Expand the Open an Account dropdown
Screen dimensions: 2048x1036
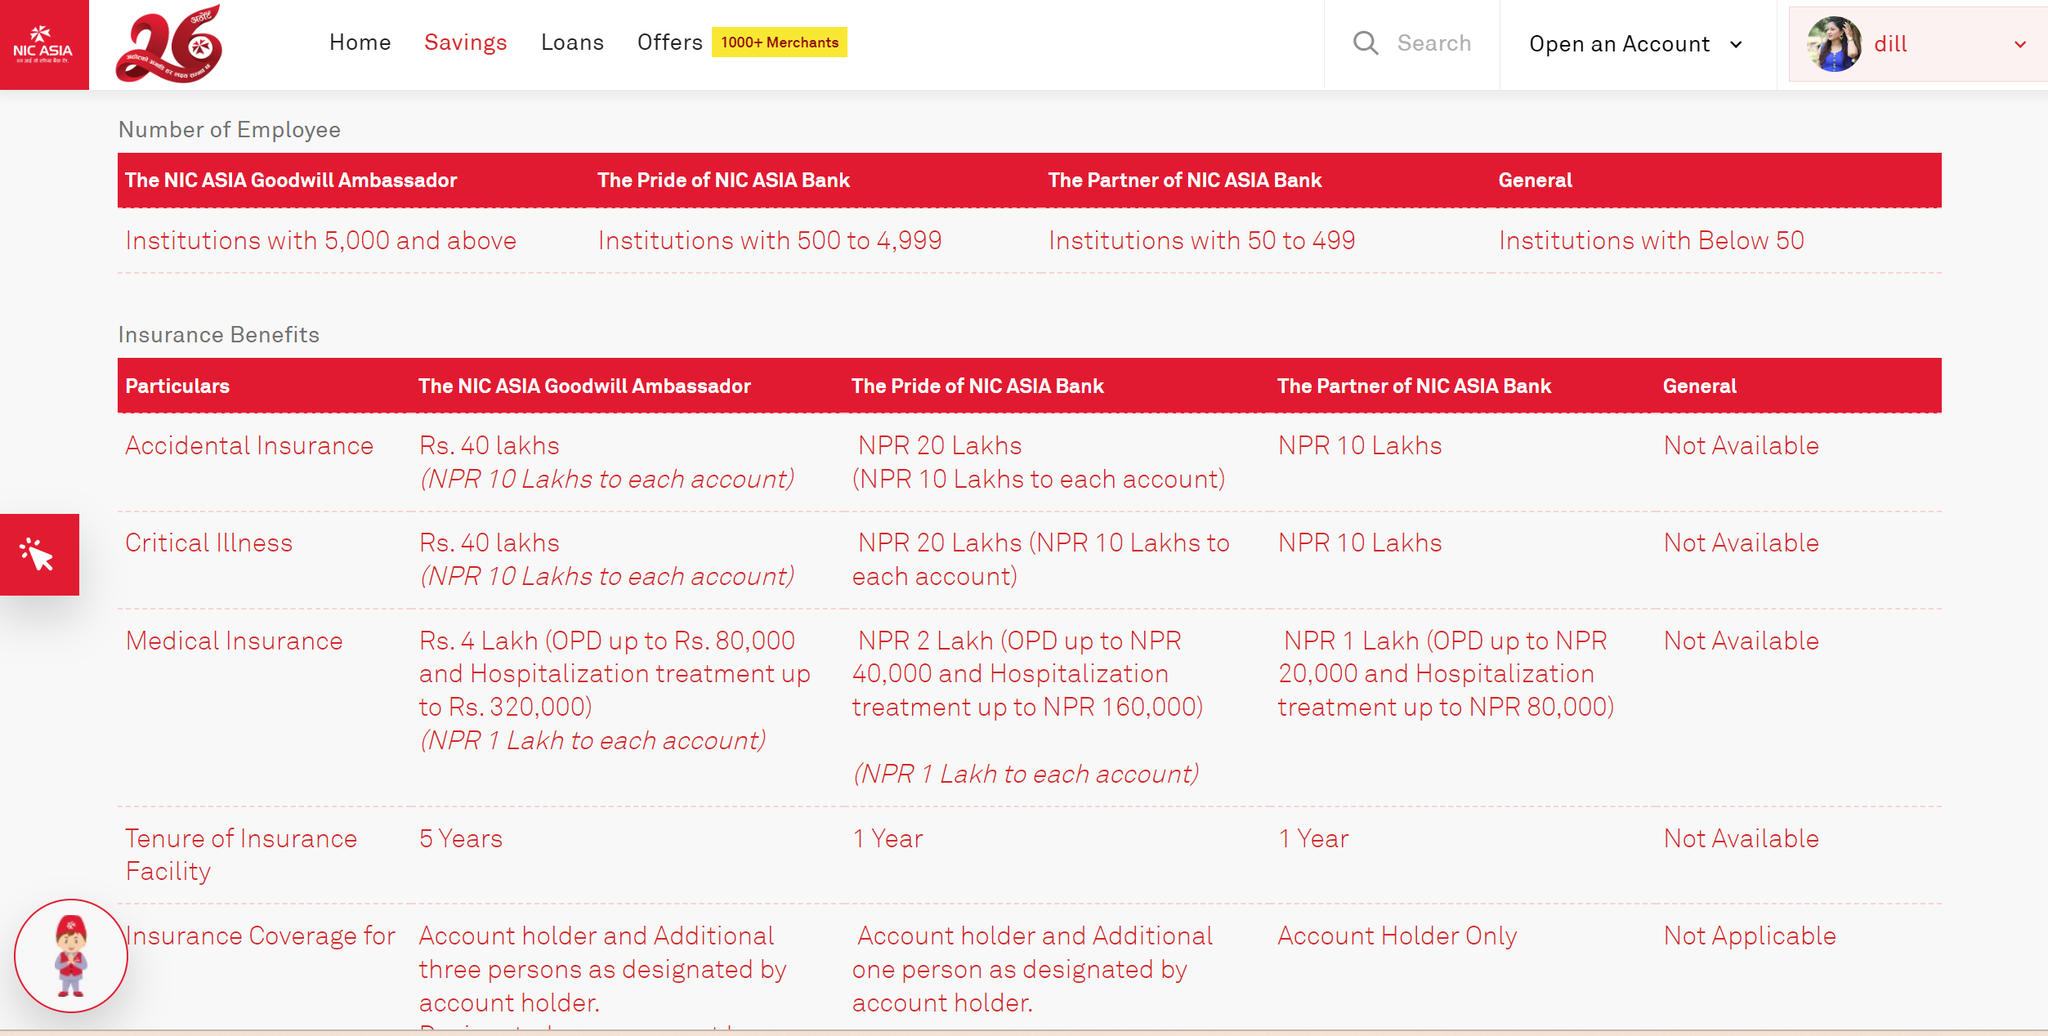tap(1635, 44)
